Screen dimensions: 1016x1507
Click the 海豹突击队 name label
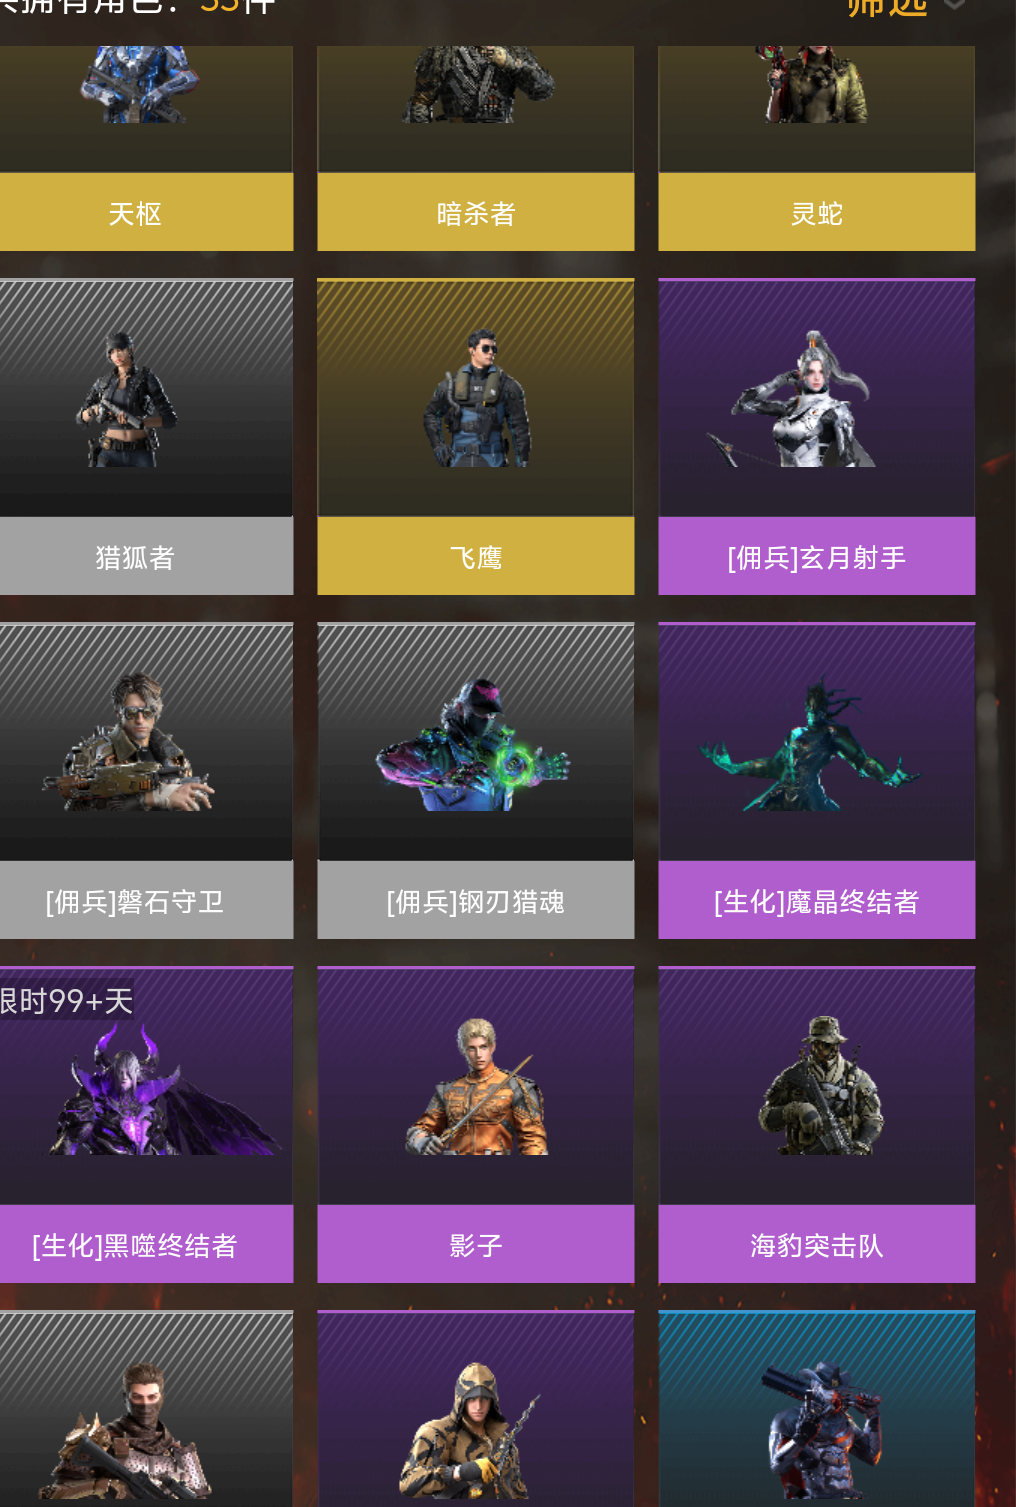(x=817, y=1244)
